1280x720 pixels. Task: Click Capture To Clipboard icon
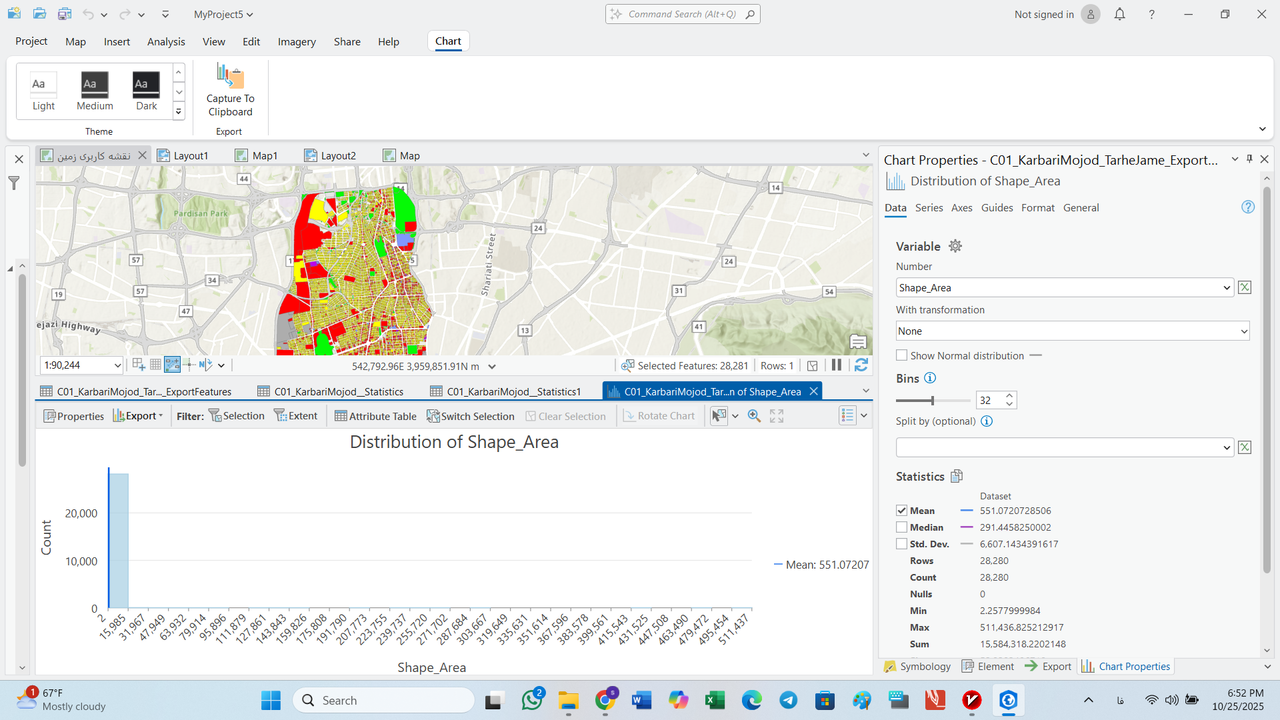pyautogui.click(x=230, y=78)
